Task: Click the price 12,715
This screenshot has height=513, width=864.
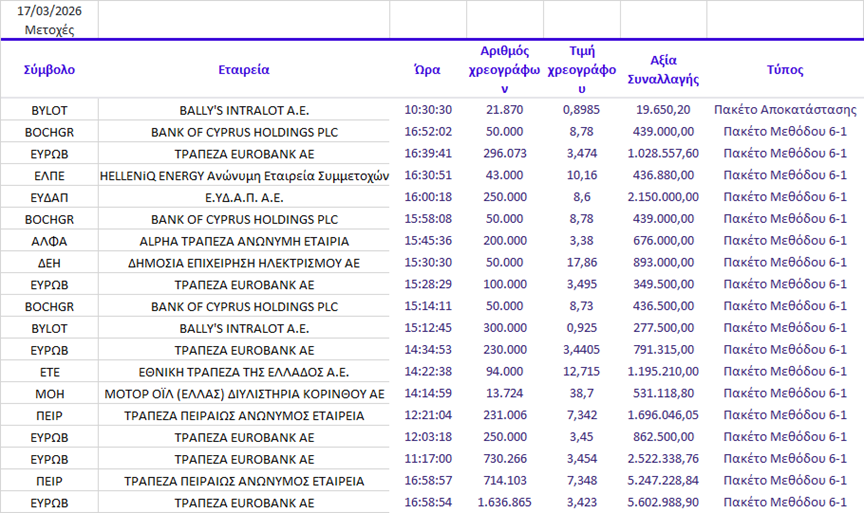Action: [x=581, y=371]
